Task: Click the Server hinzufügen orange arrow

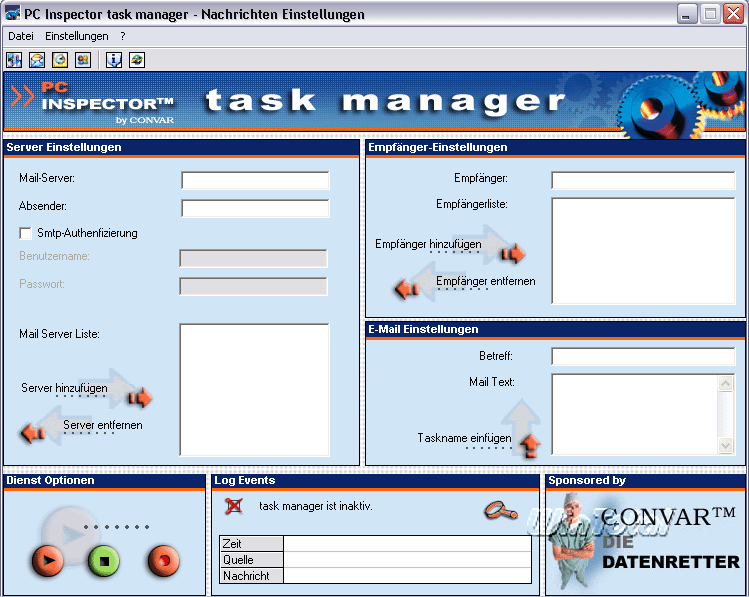Action: [140, 397]
